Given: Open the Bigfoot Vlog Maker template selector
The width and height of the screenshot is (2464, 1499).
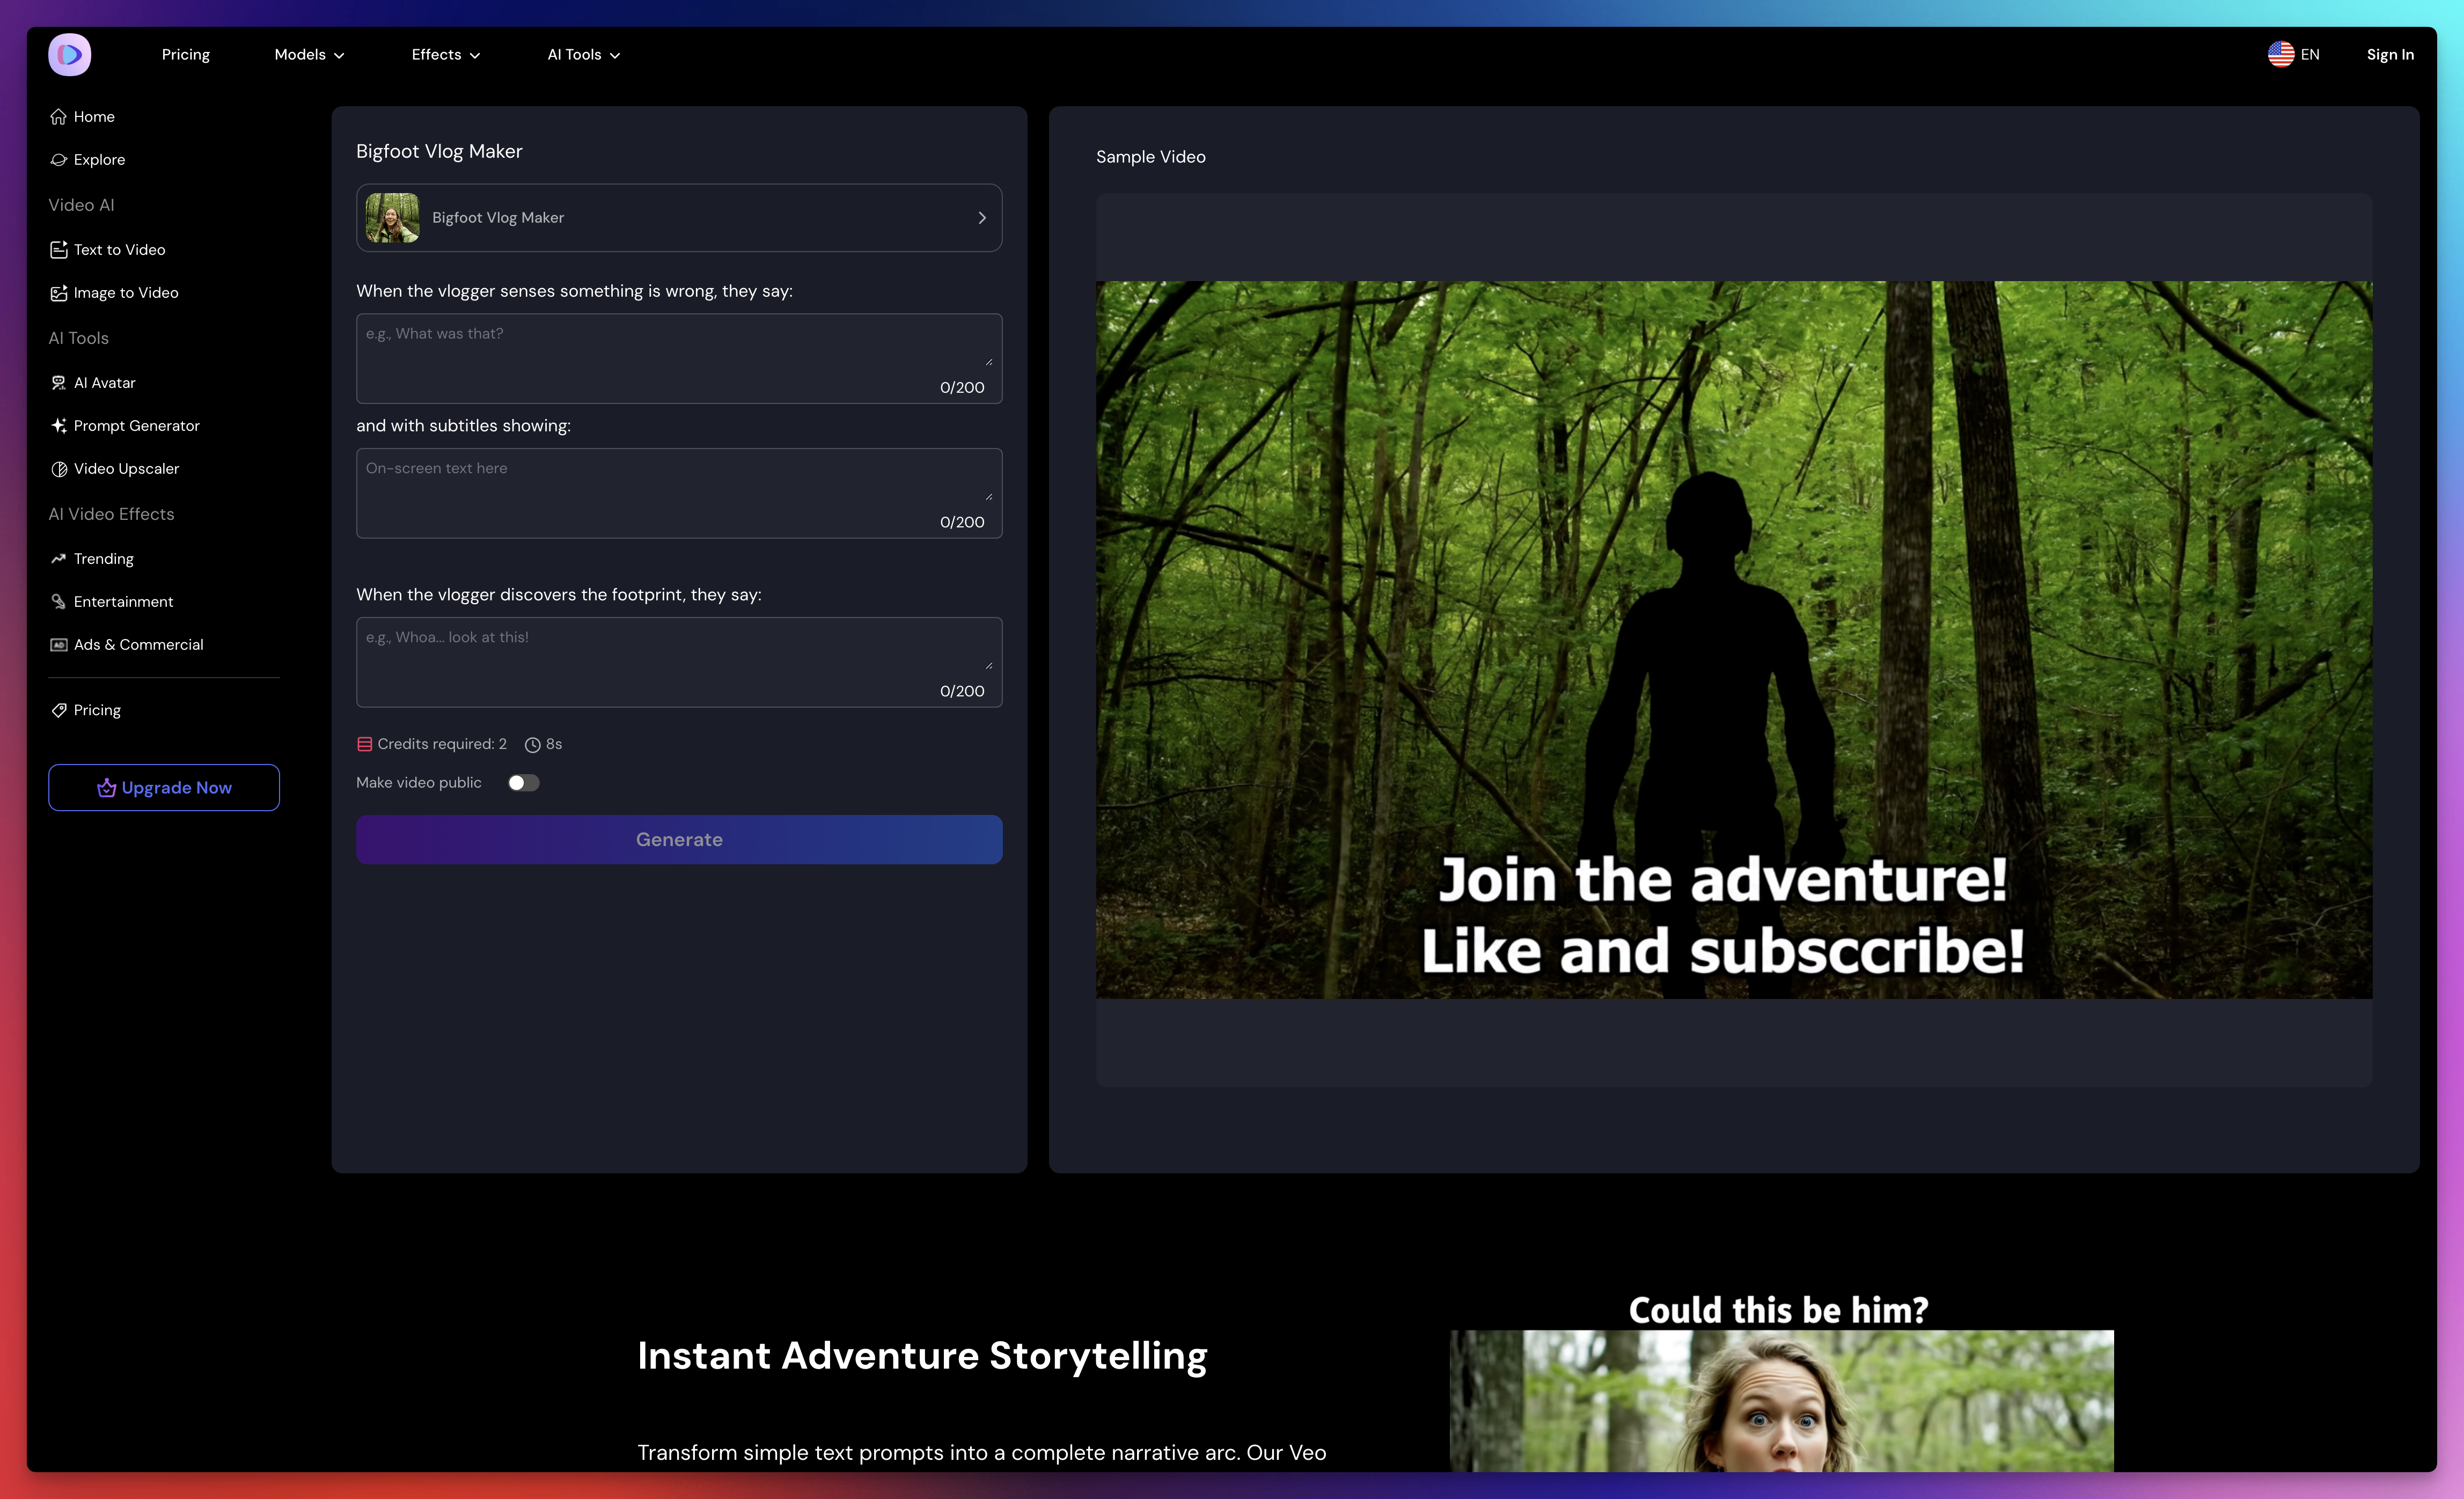Looking at the screenshot, I should tap(679, 218).
